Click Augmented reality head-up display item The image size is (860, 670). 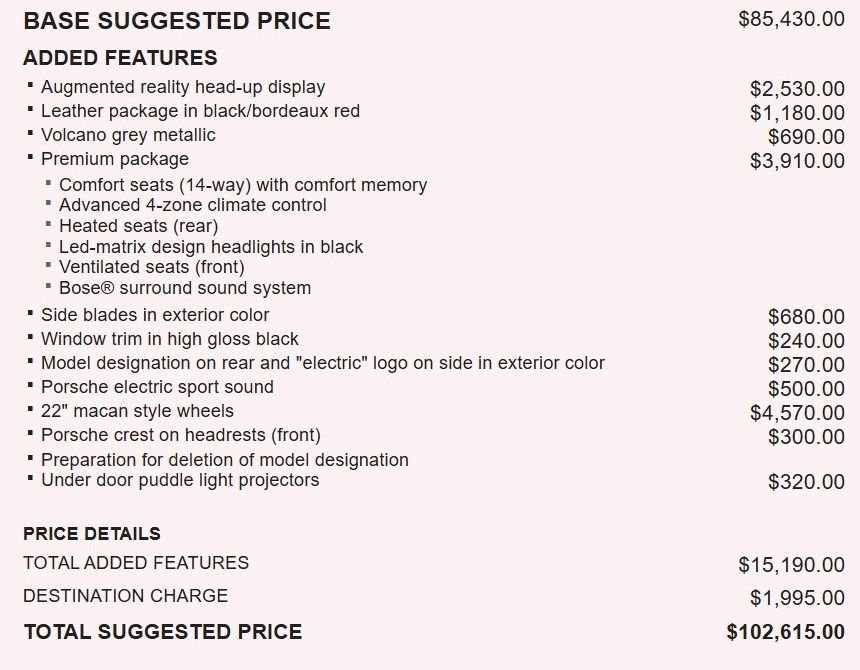coord(183,87)
